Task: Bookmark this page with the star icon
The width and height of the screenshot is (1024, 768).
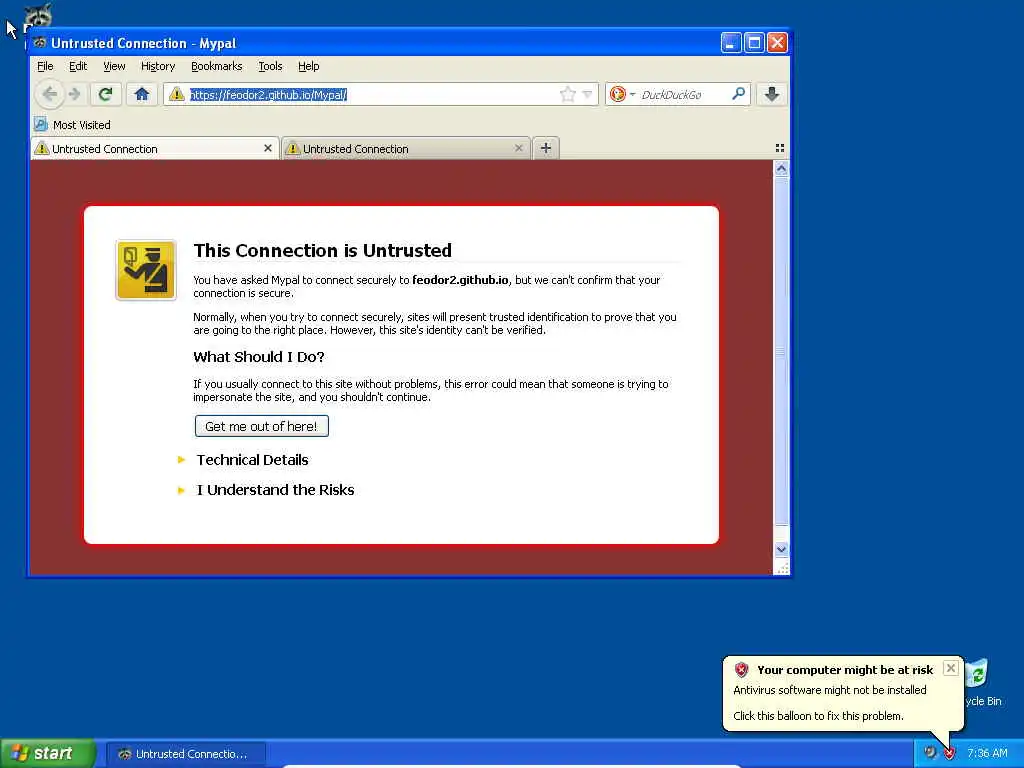Action: (568, 95)
